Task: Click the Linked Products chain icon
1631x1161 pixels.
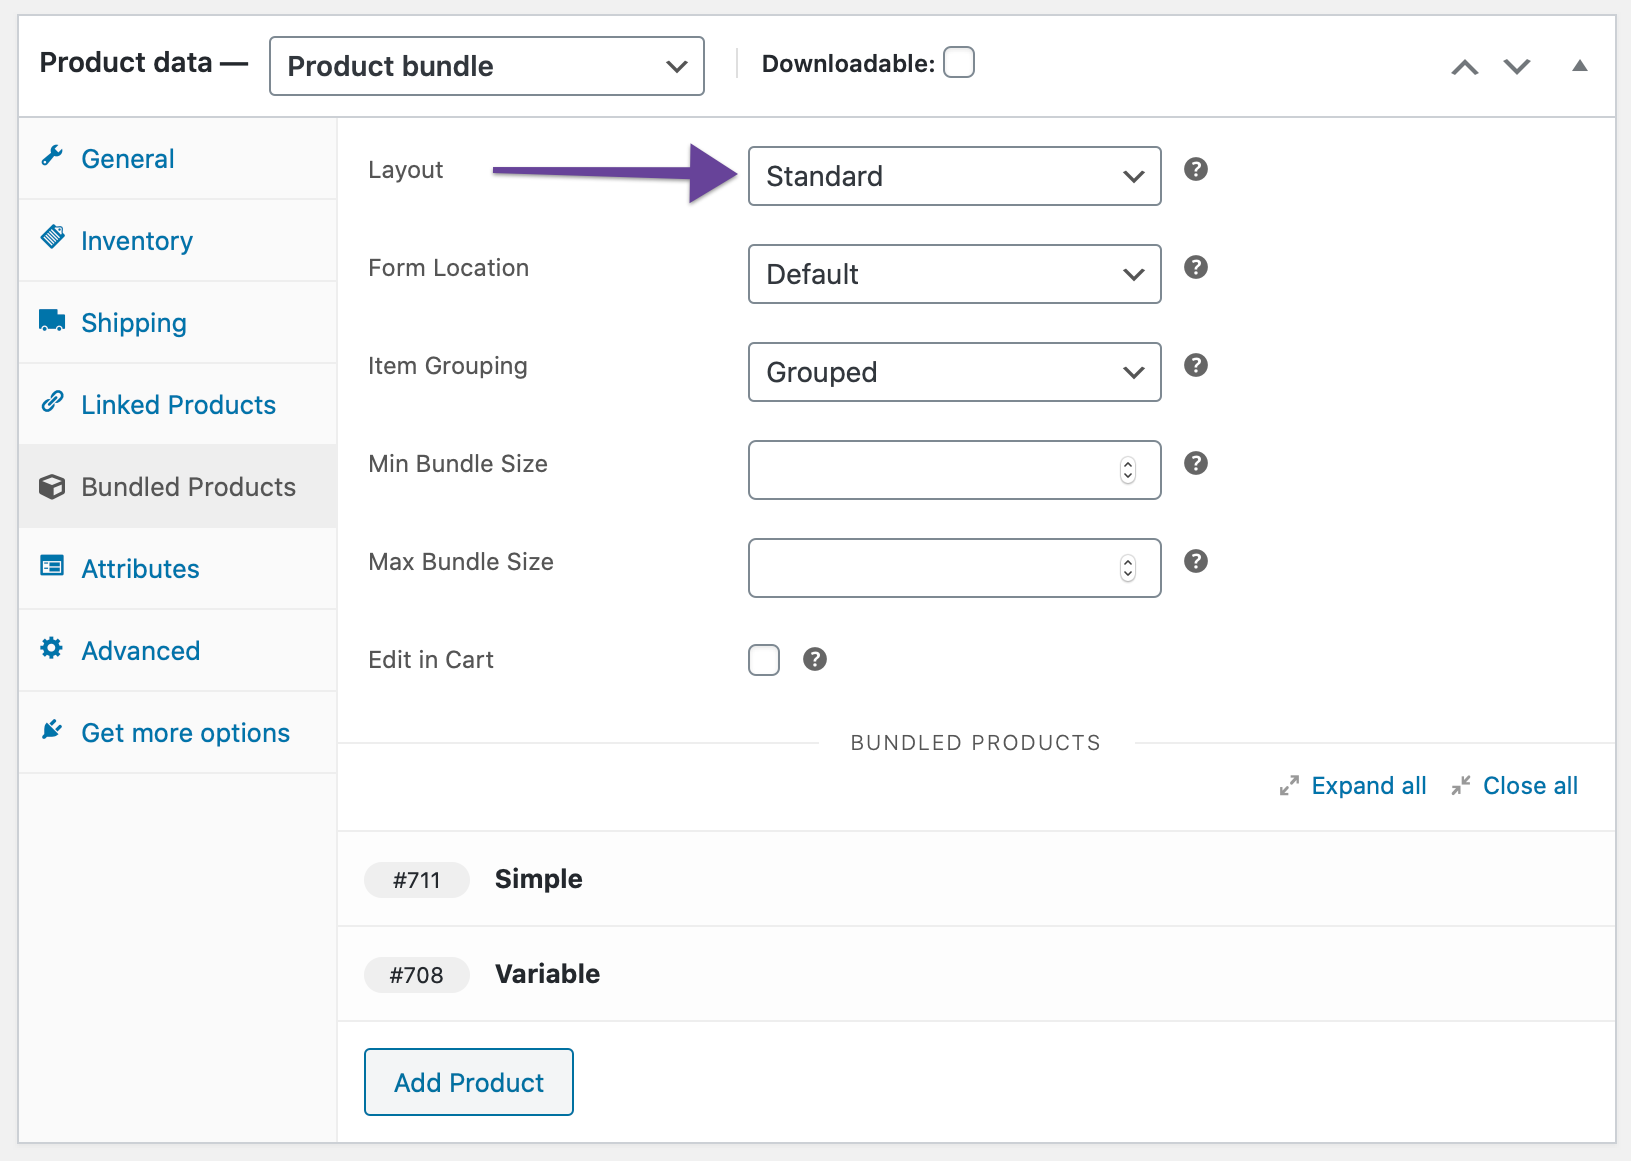Action: coord(52,402)
